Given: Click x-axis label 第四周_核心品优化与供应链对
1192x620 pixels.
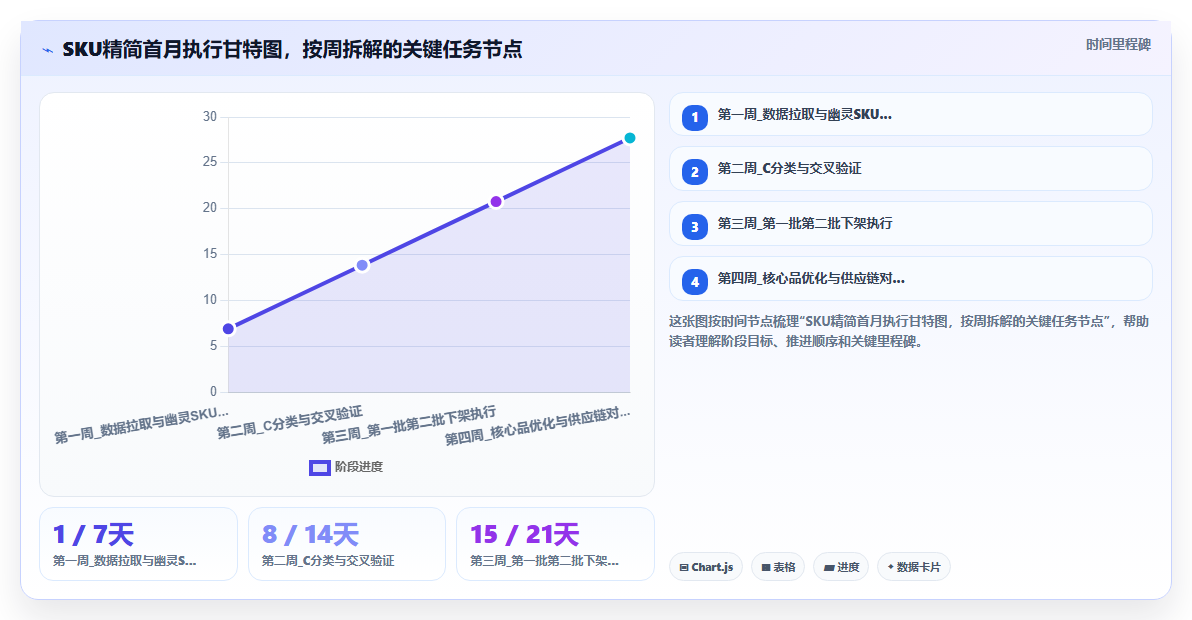Looking at the screenshot, I should tap(537, 426).
